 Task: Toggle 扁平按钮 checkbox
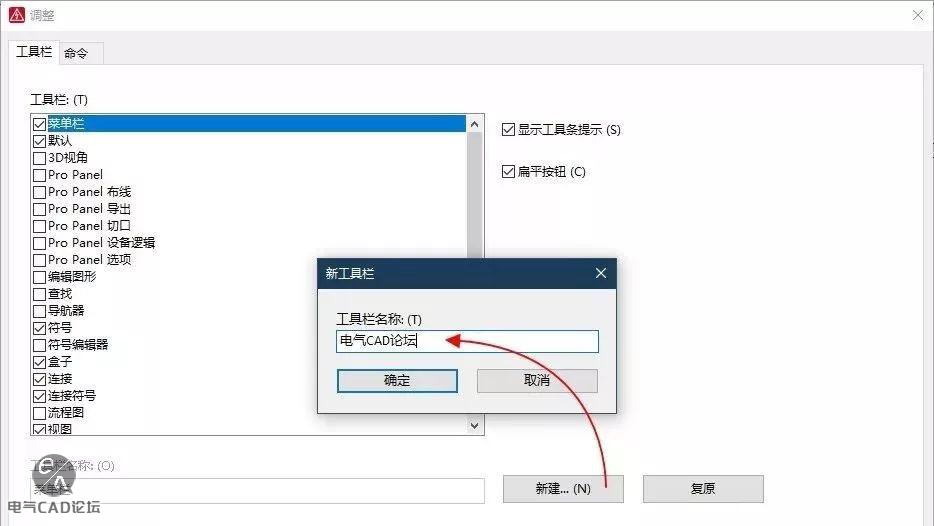(x=509, y=171)
